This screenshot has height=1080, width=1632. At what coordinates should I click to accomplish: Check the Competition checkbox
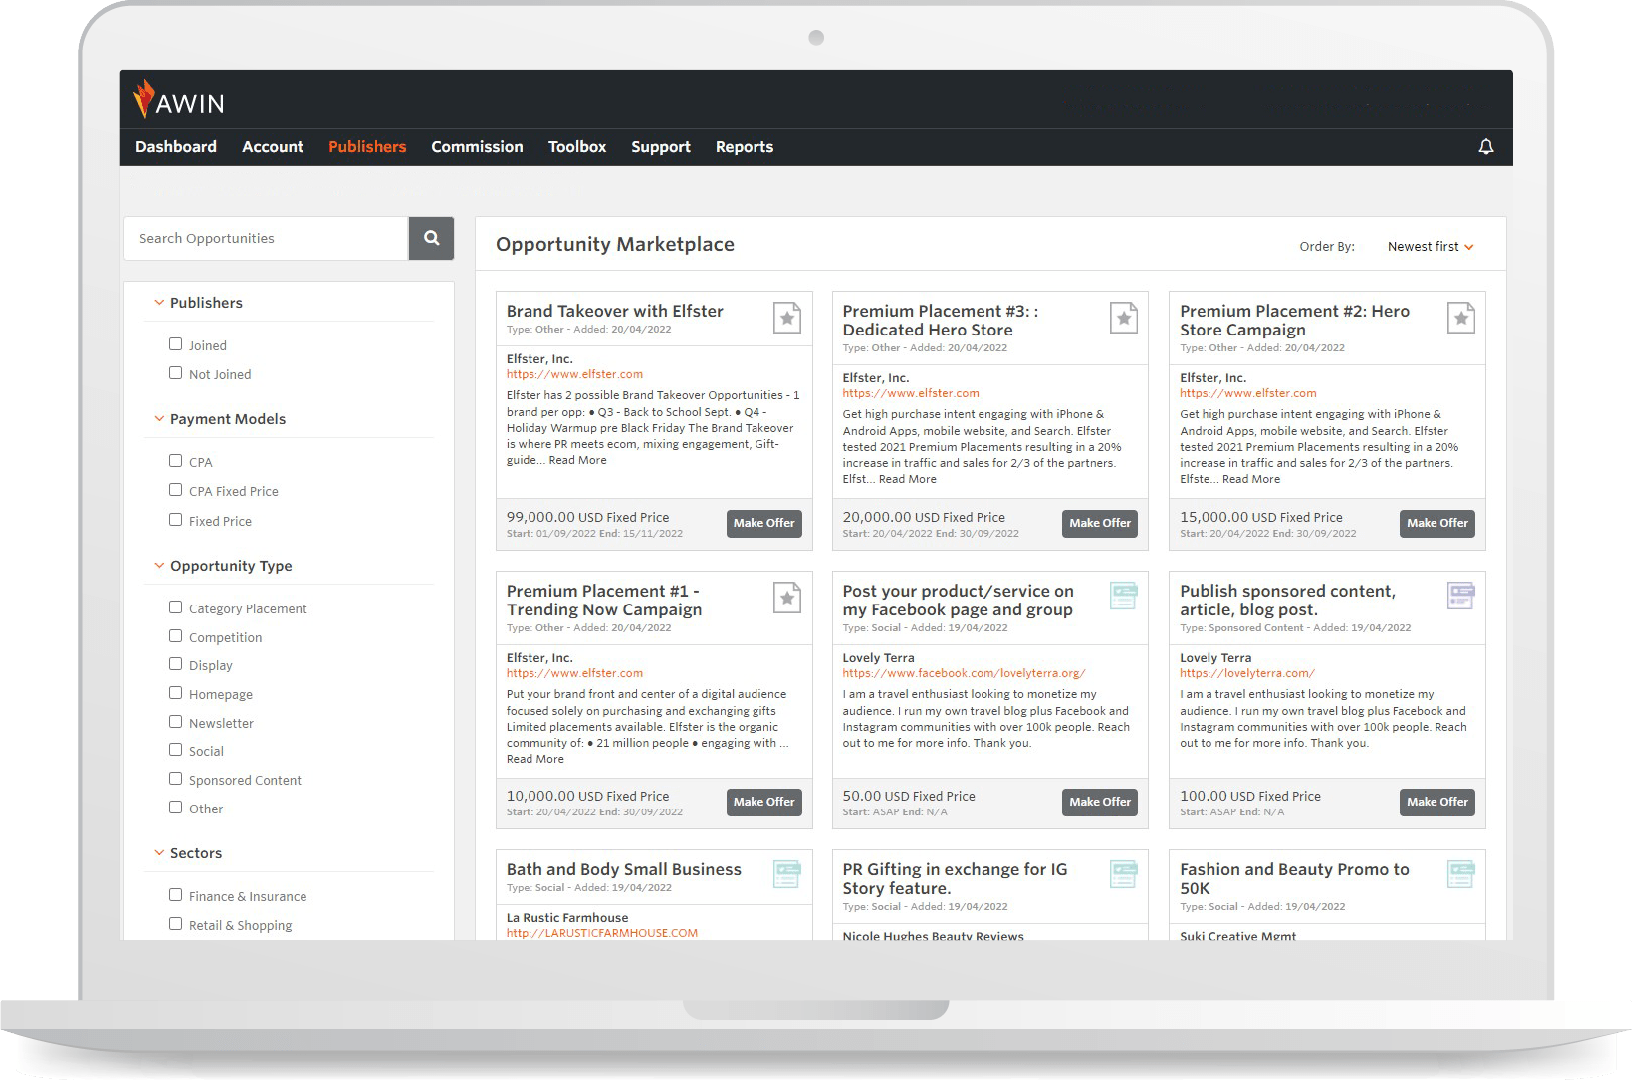[x=176, y=636]
